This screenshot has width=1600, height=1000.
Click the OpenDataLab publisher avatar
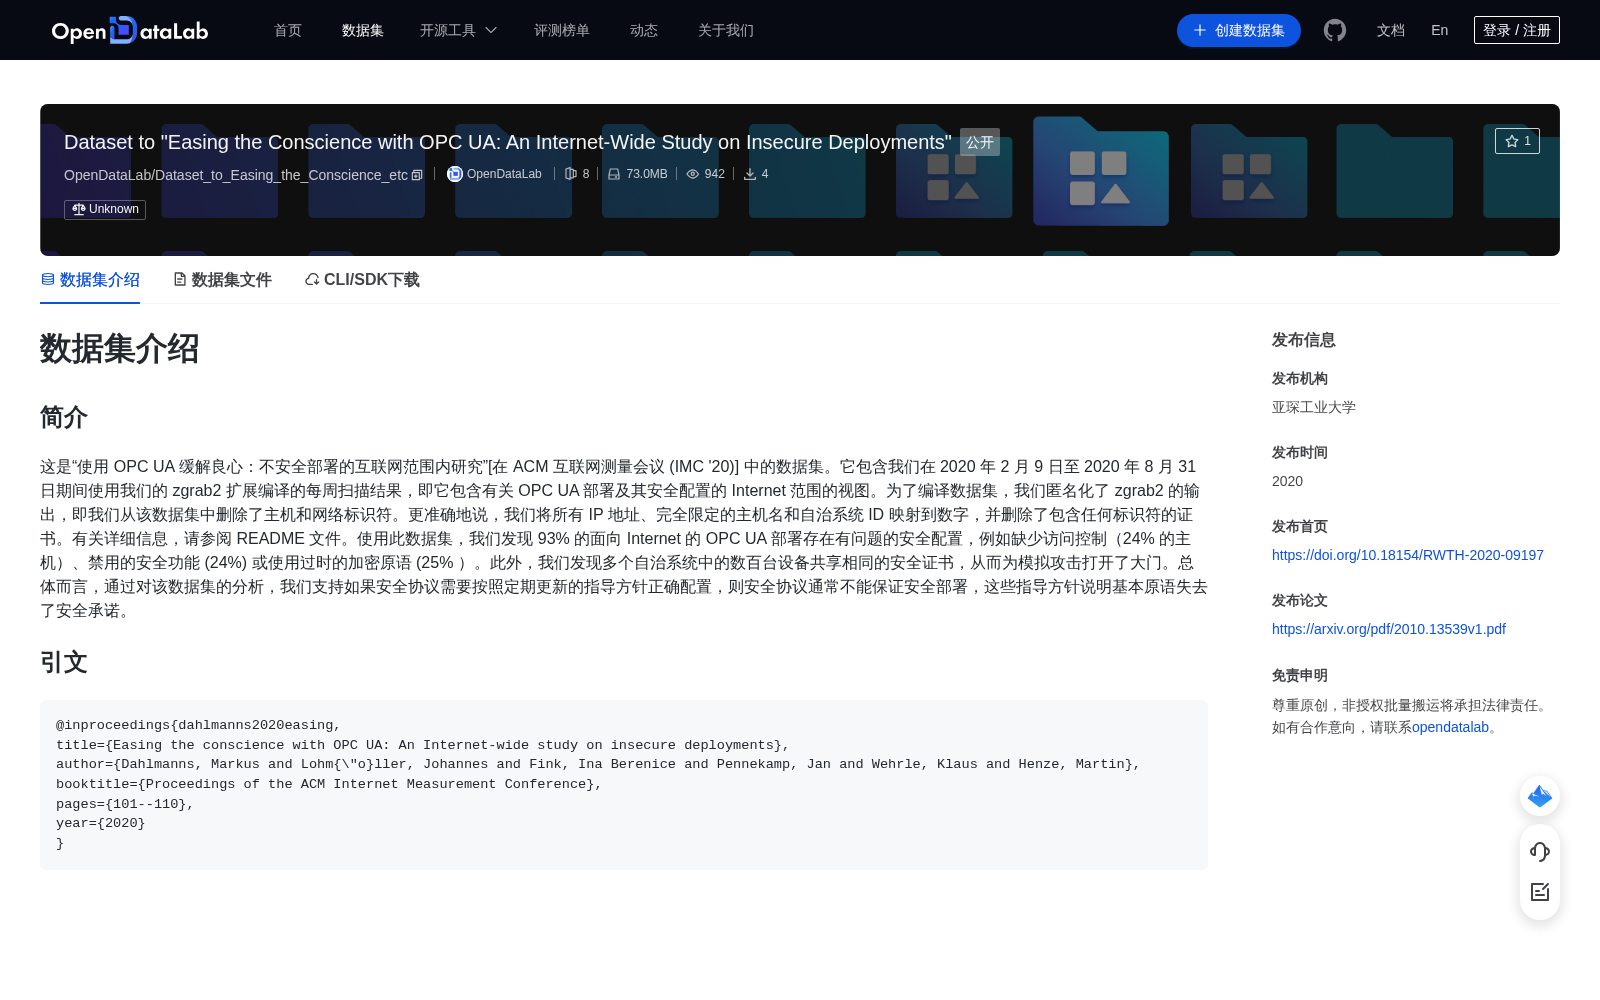[x=455, y=174]
